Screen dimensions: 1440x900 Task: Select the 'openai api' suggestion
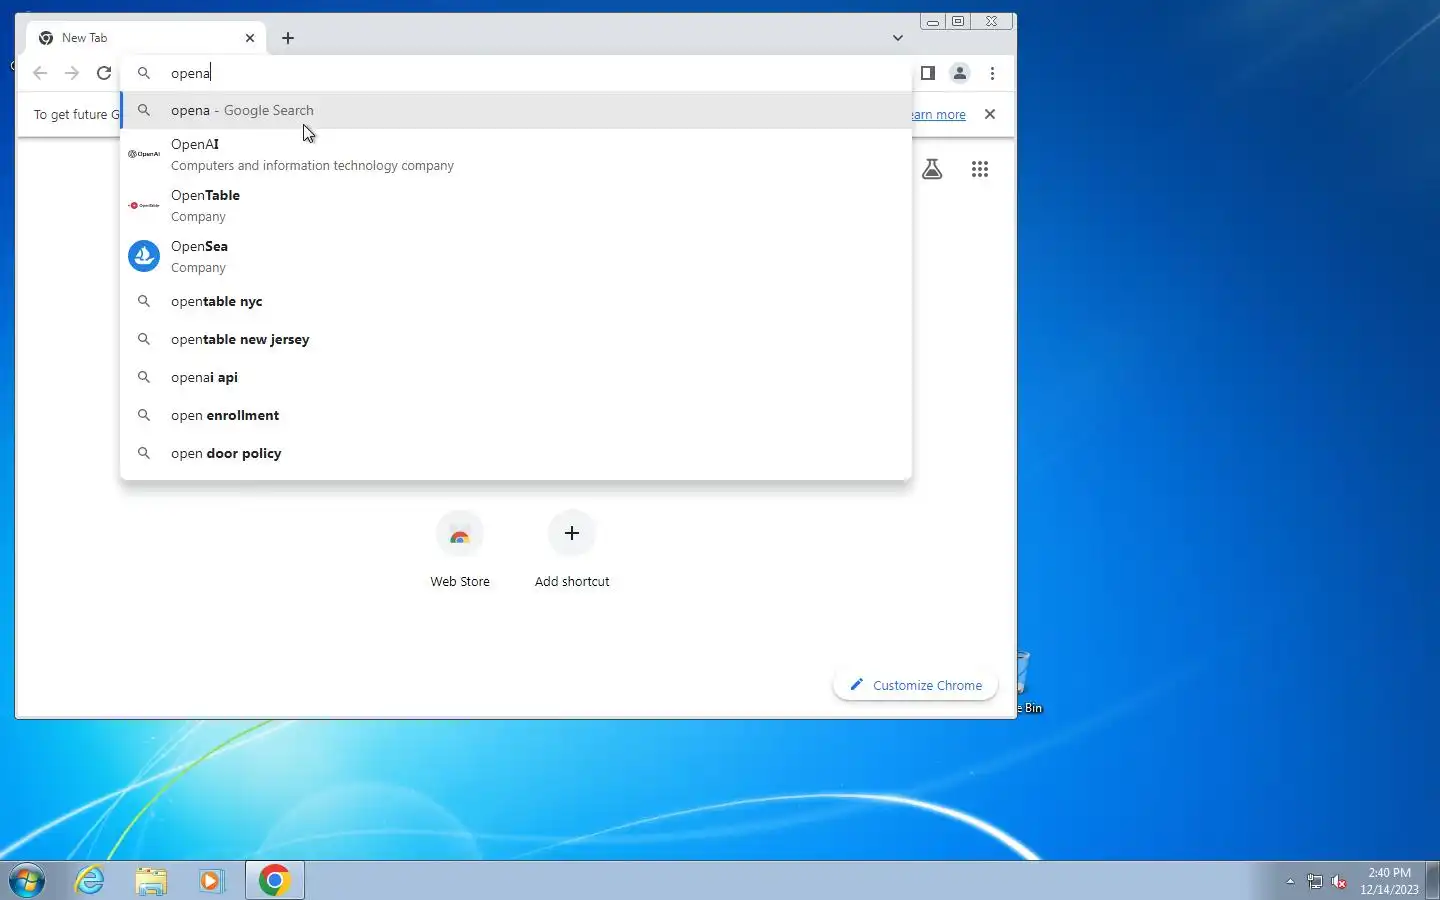click(516, 377)
